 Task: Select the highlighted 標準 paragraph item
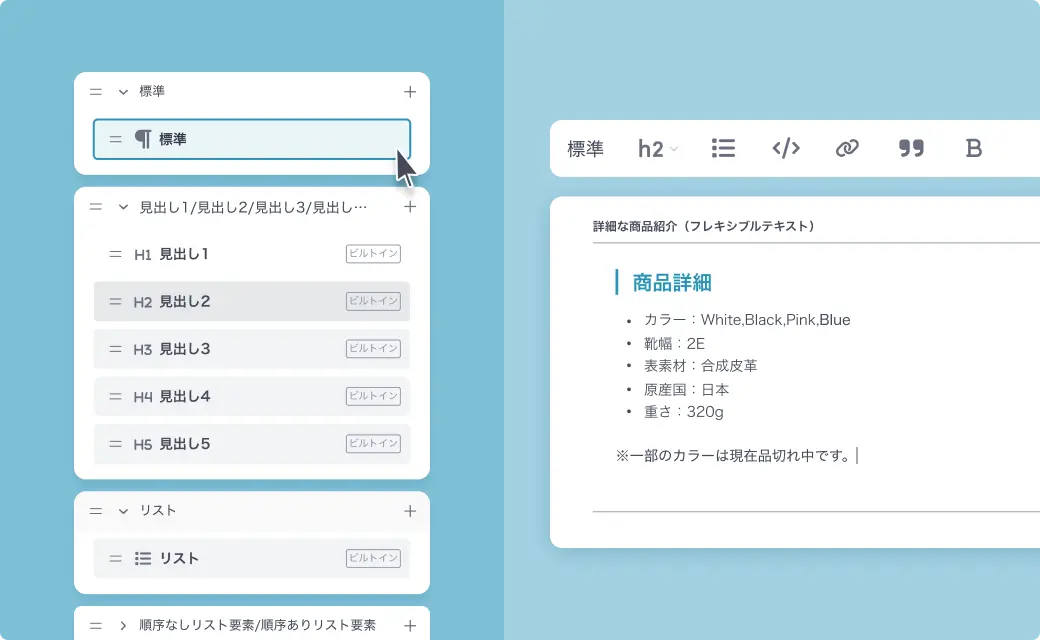pos(251,139)
